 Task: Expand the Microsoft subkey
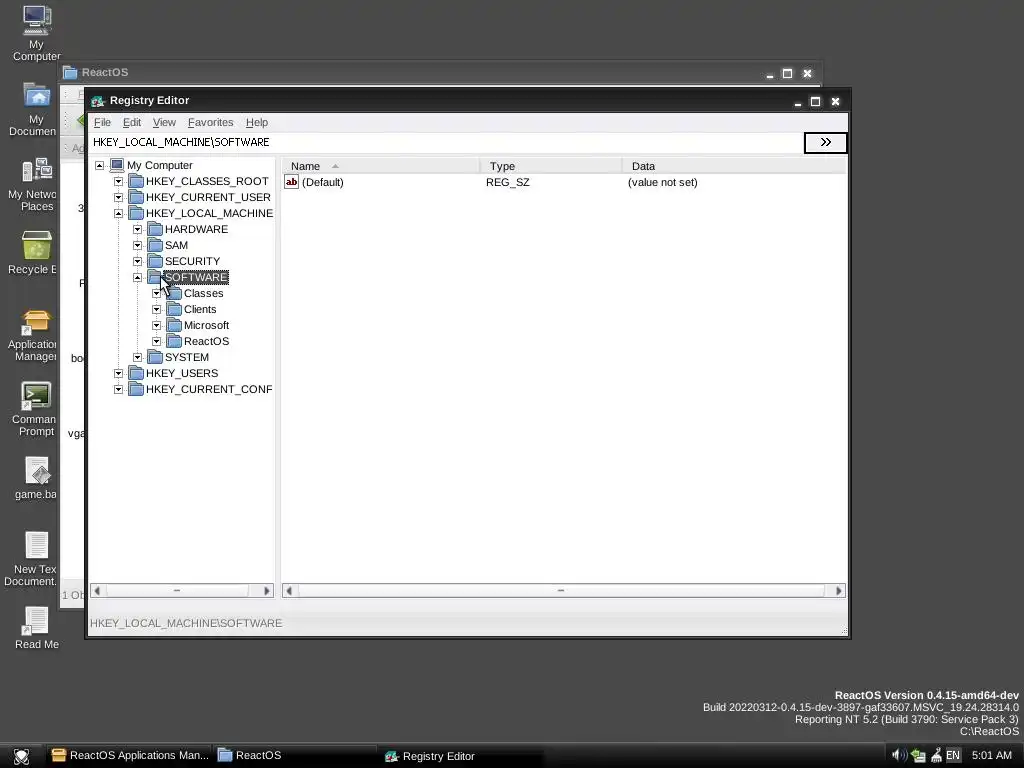point(156,325)
